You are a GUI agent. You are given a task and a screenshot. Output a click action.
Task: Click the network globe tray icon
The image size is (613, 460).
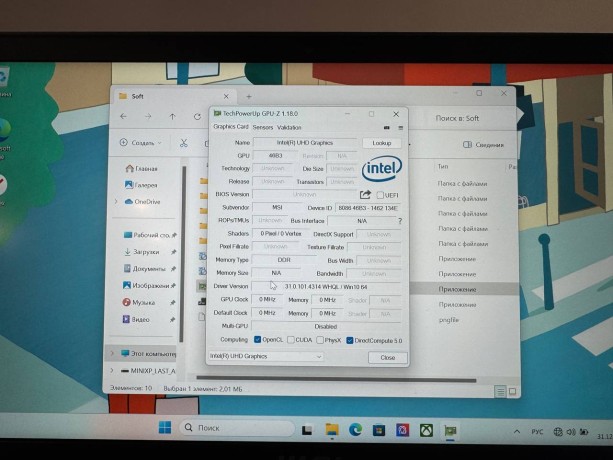558,432
